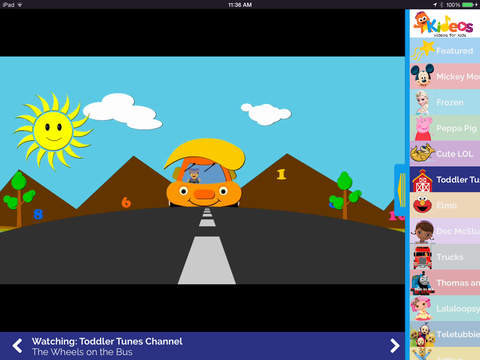Screen dimensions: 480x360
Task: Select the Toddler Tunes channel tab
Action: pos(445,180)
